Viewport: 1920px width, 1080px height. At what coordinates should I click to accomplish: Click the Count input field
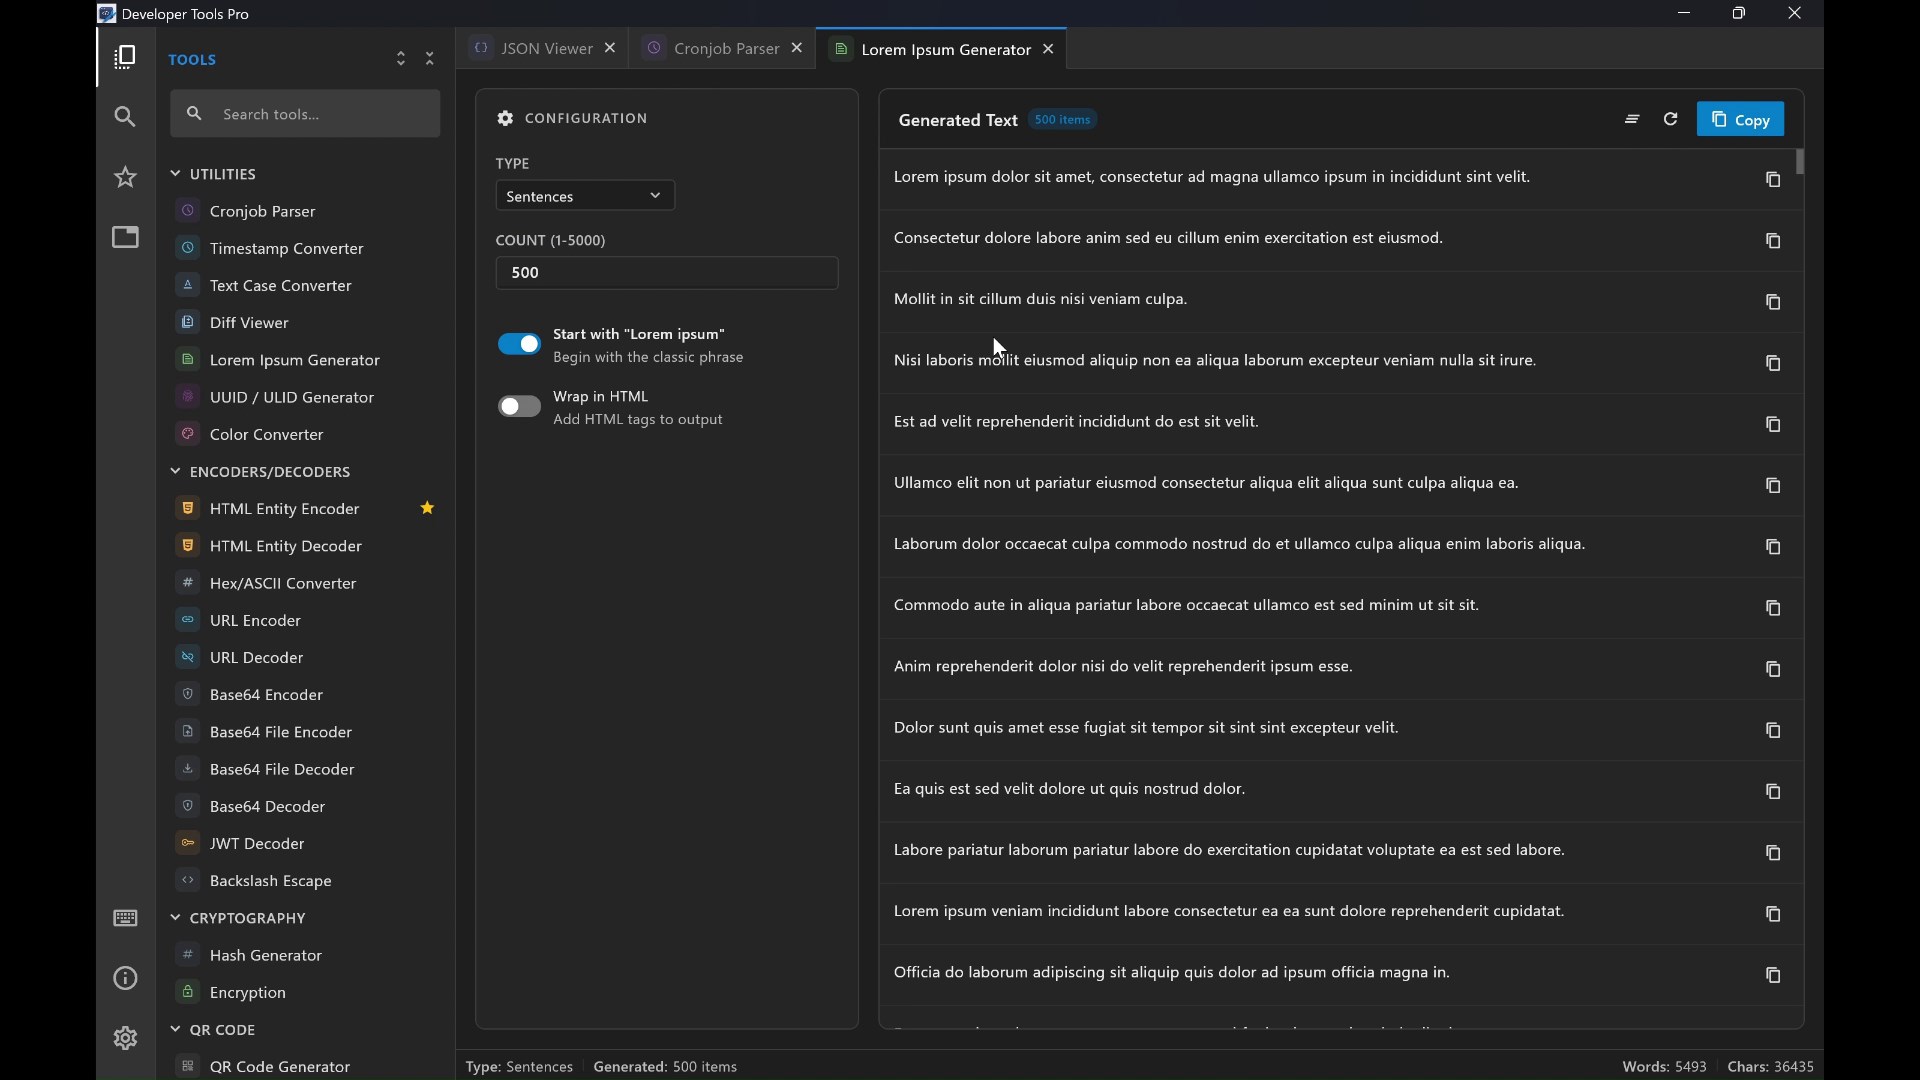[666, 273]
